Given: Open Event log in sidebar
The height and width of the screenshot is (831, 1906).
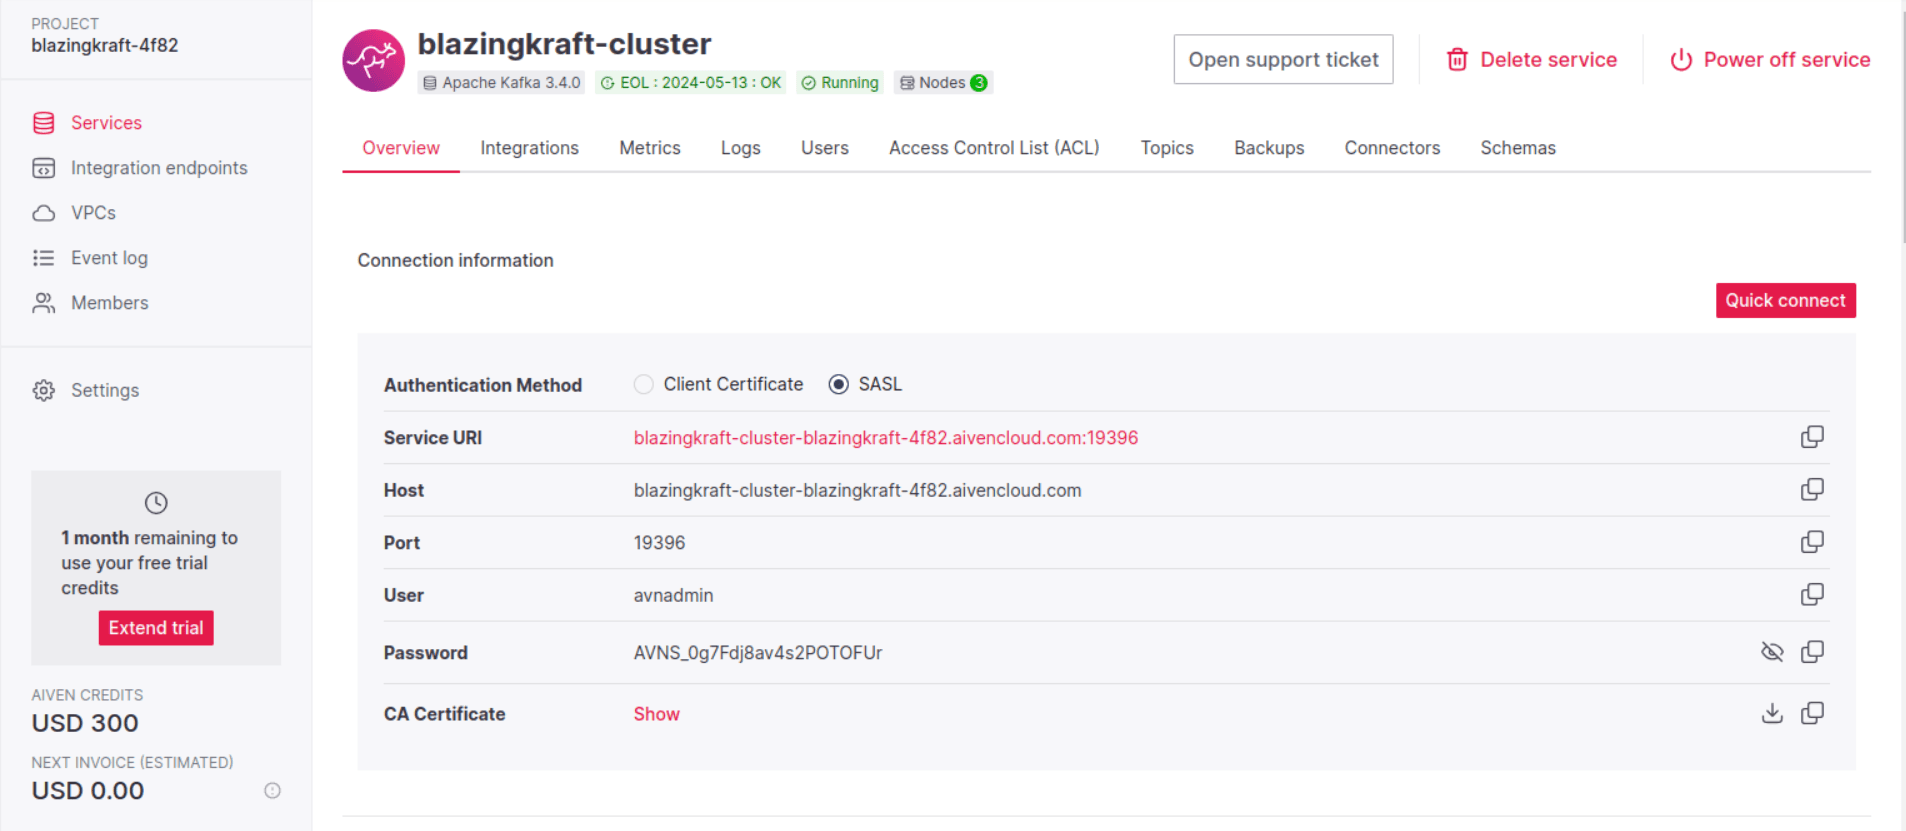Looking at the screenshot, I should [90, 257].
